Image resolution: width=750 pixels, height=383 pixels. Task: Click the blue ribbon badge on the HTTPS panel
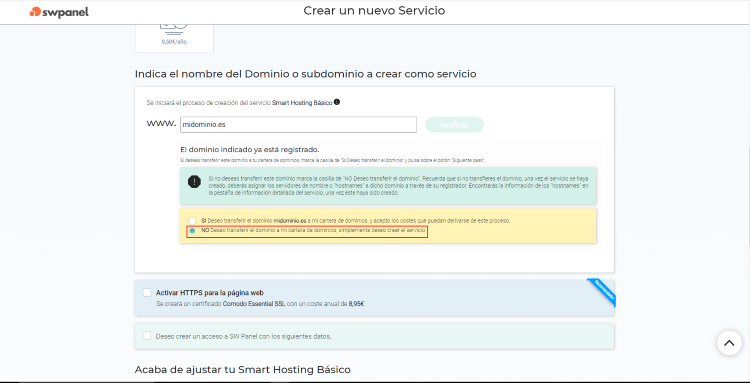click(602, 291)
